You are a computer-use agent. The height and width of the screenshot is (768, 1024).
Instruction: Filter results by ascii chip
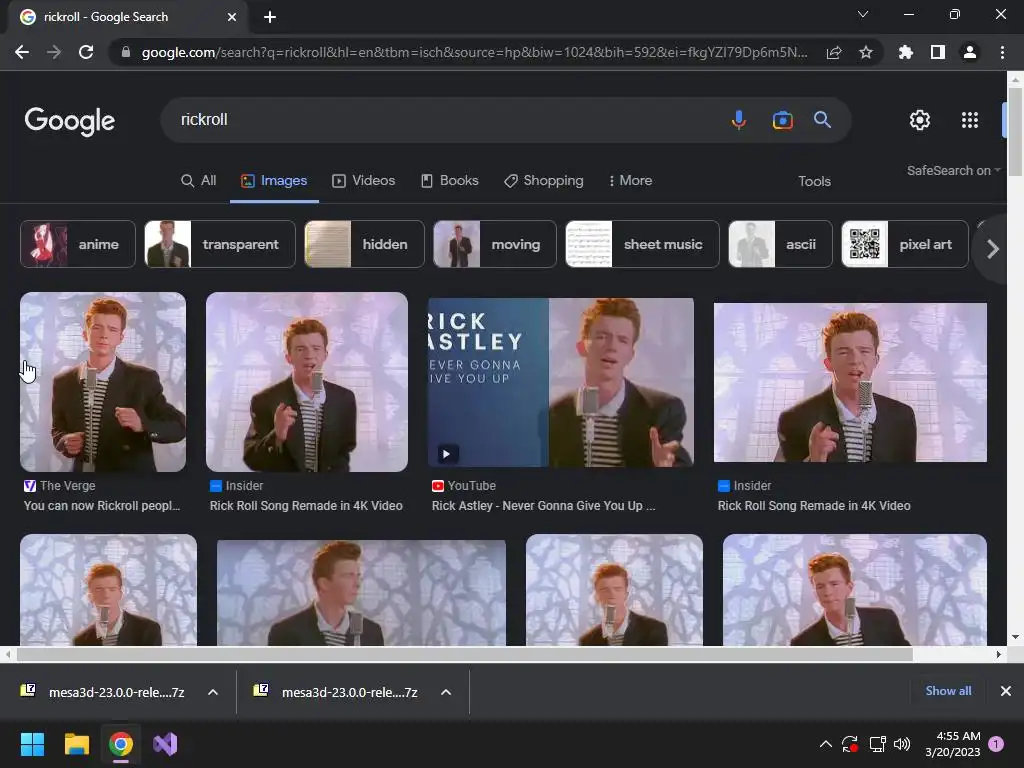(780, 244)
